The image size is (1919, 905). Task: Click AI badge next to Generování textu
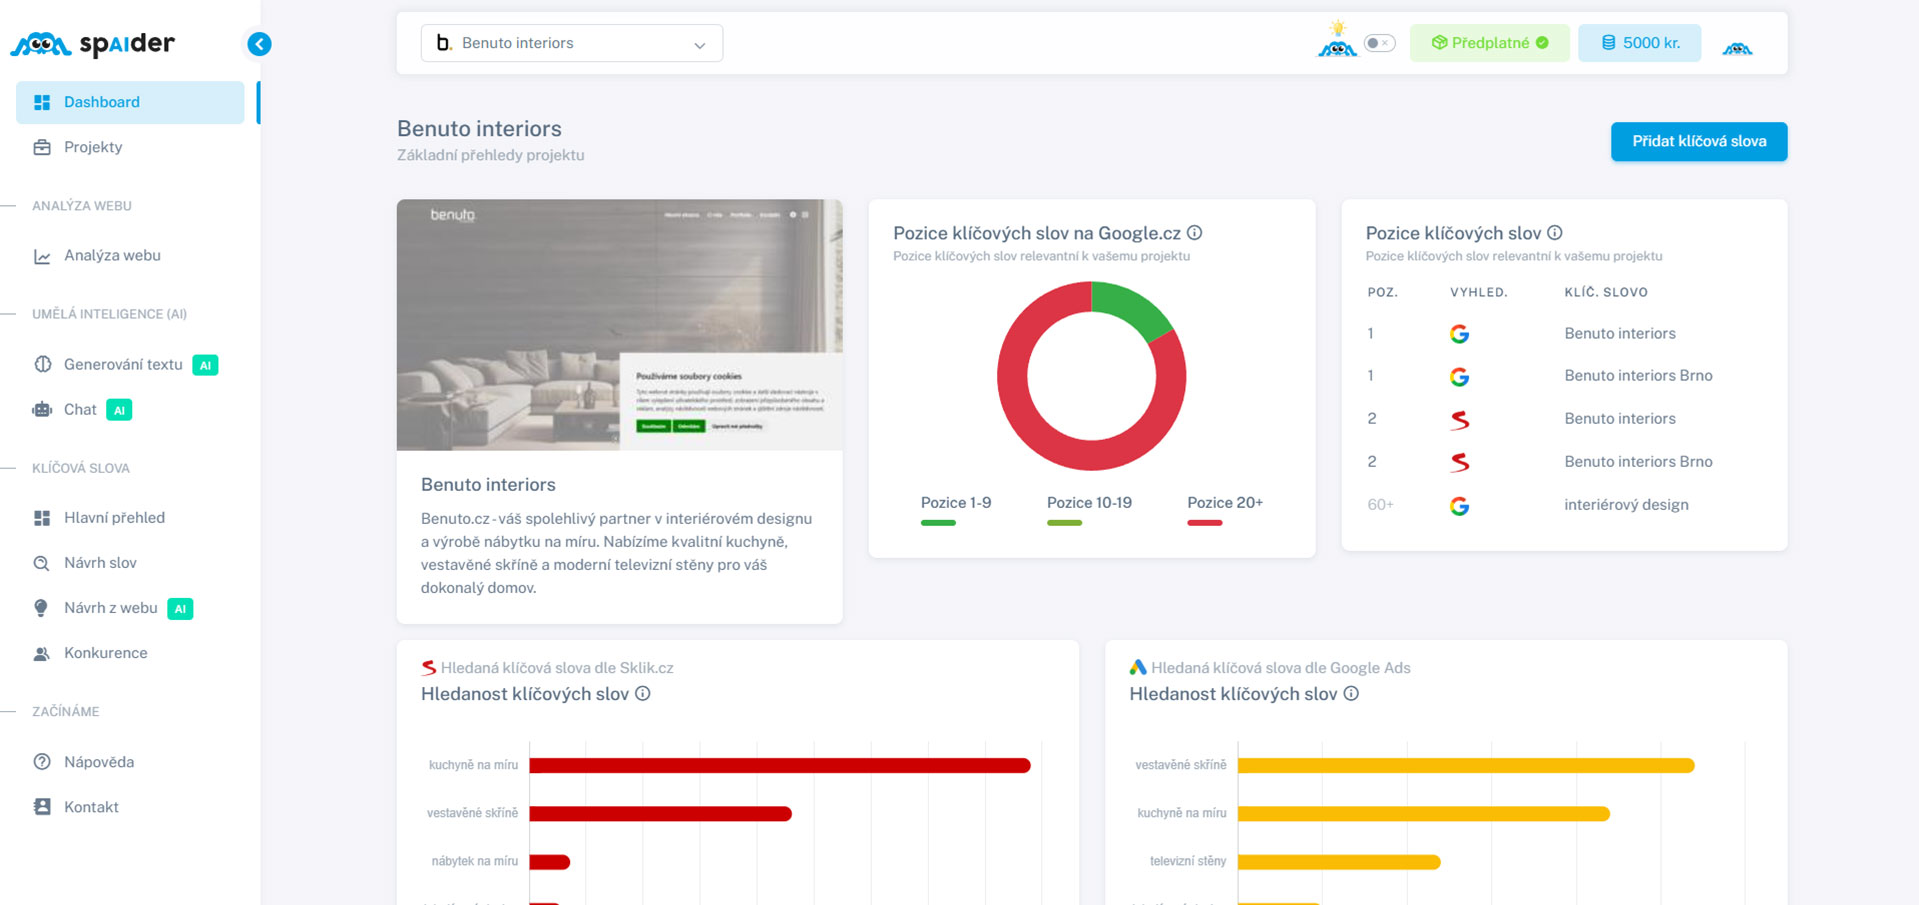tap(205, 365)
